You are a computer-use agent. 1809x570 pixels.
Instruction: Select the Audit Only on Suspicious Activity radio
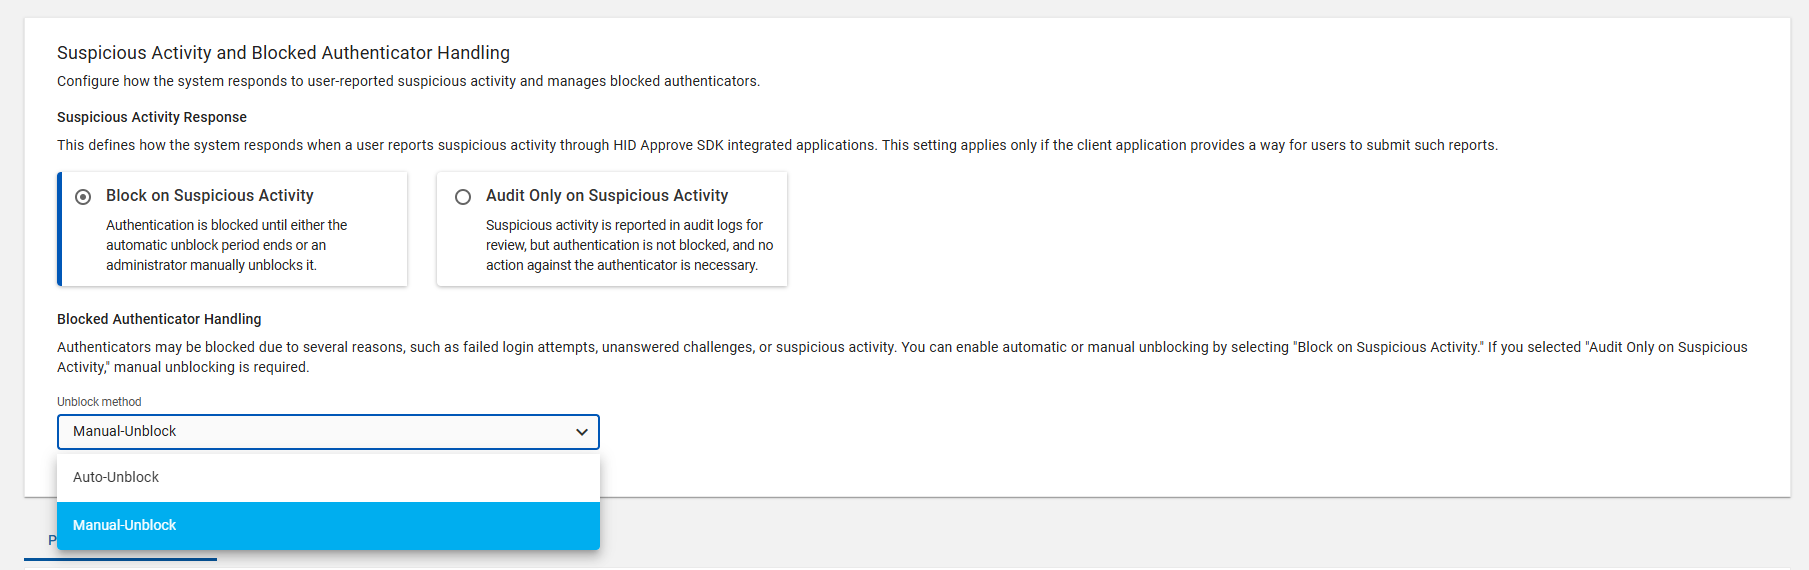(463, 197)
